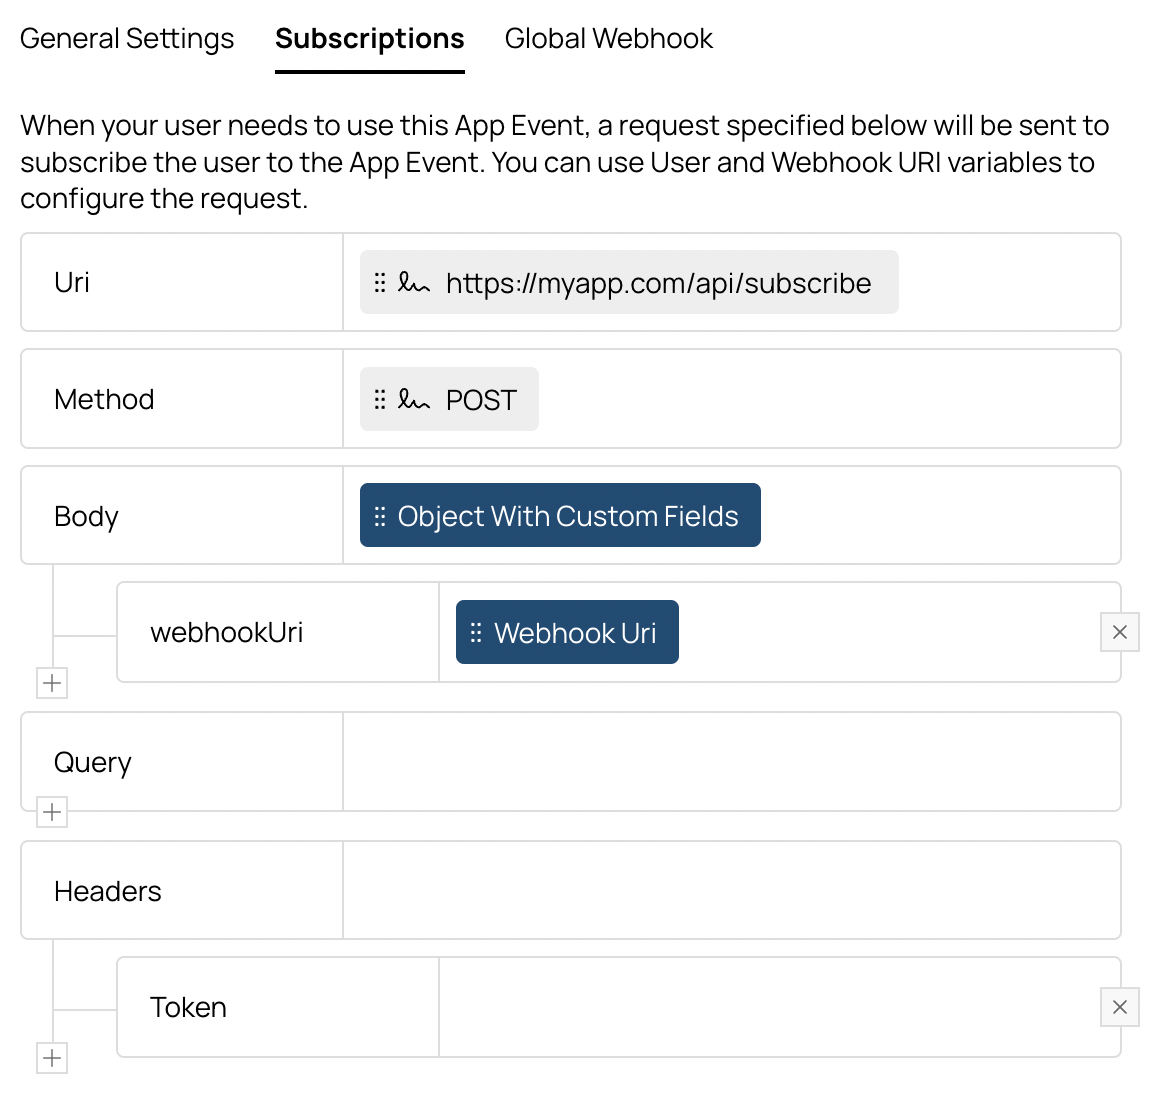Add a new header under Headers
The image size is (1170, 1110).
pos(52,1058)
